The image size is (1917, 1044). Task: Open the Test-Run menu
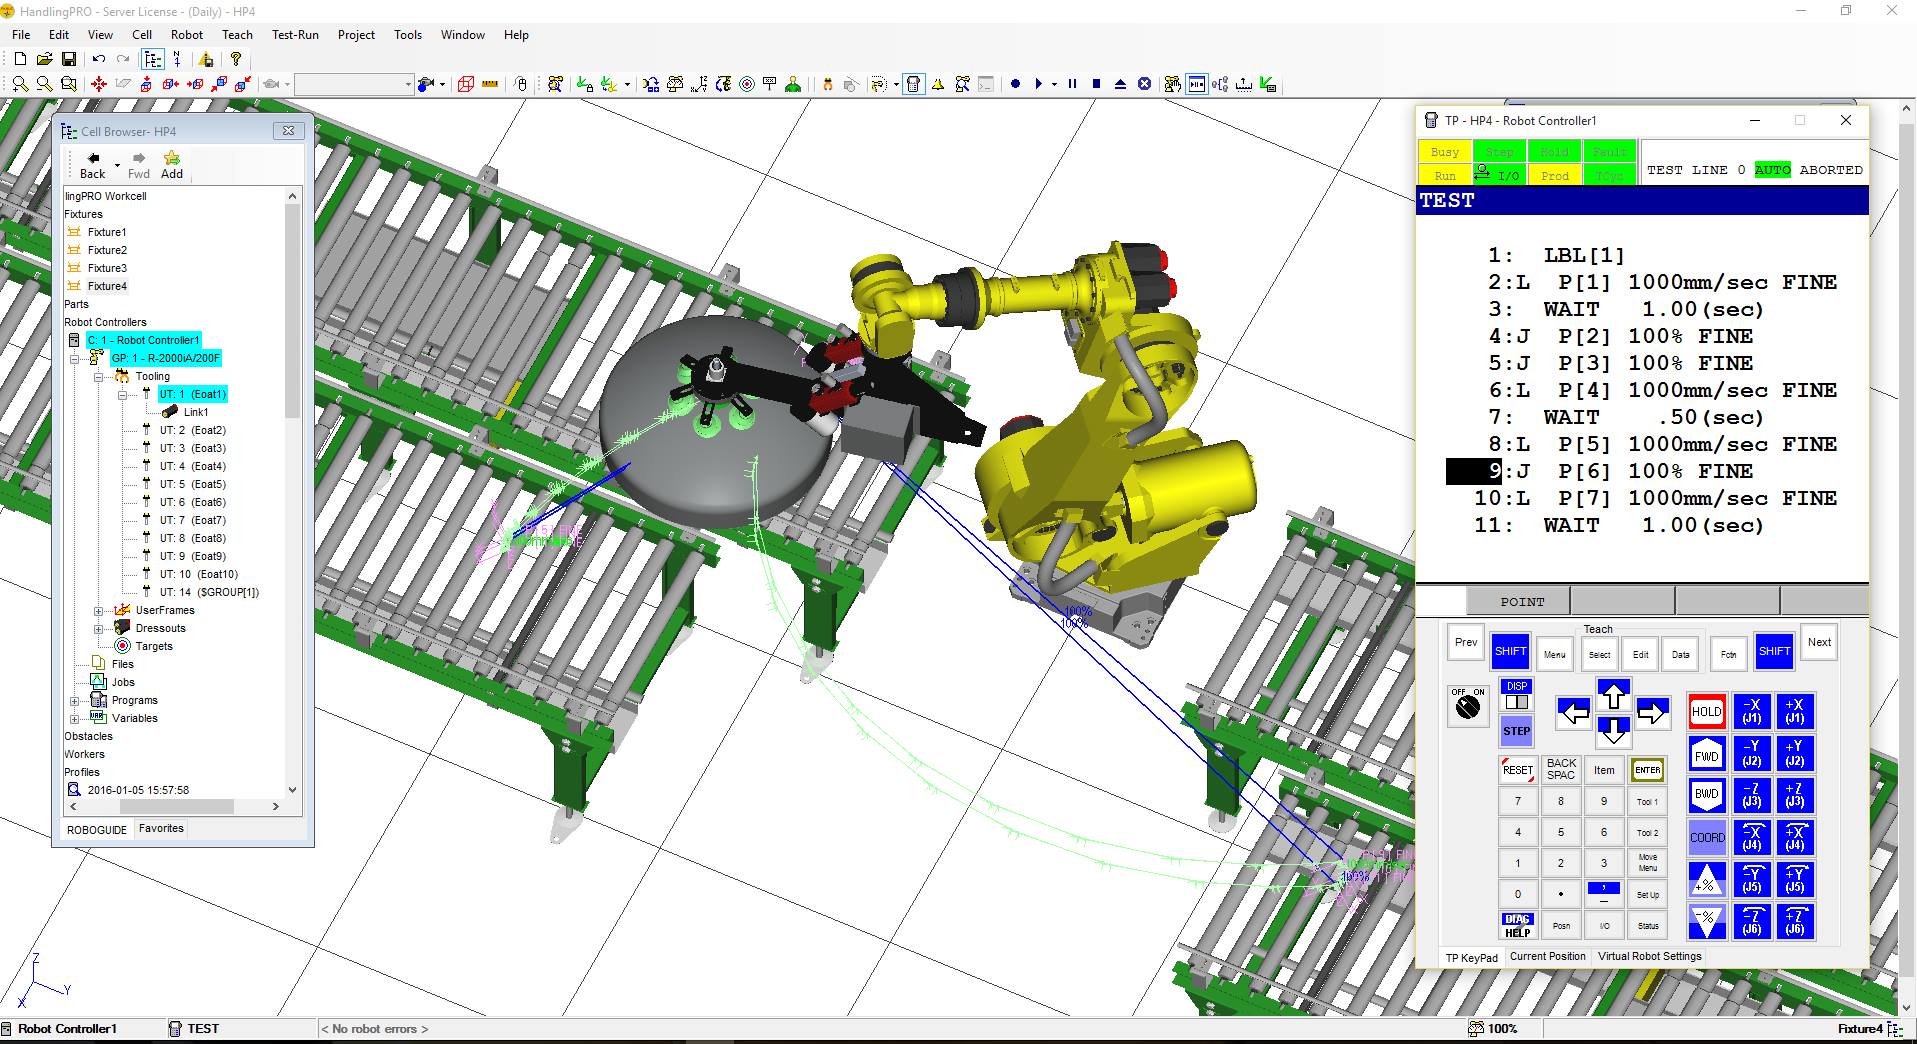[295, 35]
